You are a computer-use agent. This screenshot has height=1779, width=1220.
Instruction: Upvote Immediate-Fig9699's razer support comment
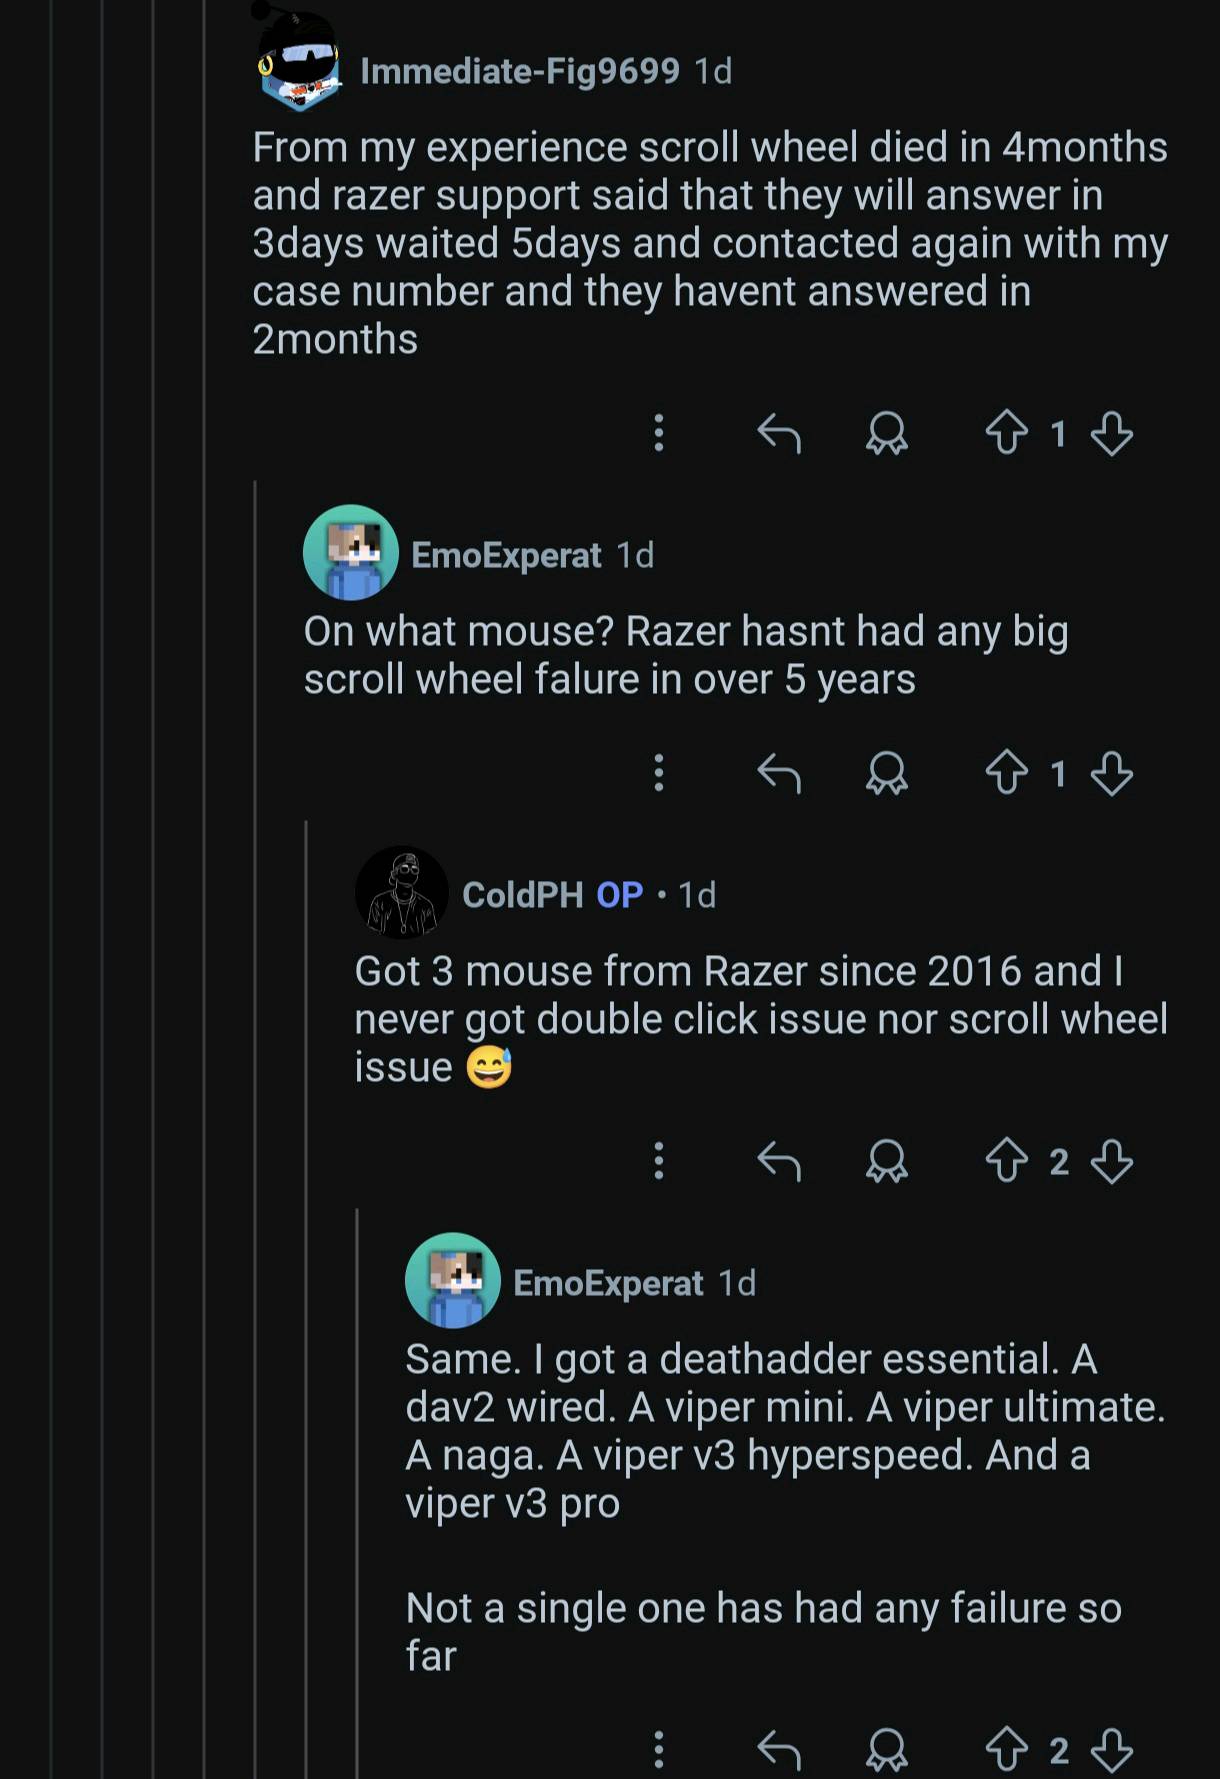click(1006, 433)
